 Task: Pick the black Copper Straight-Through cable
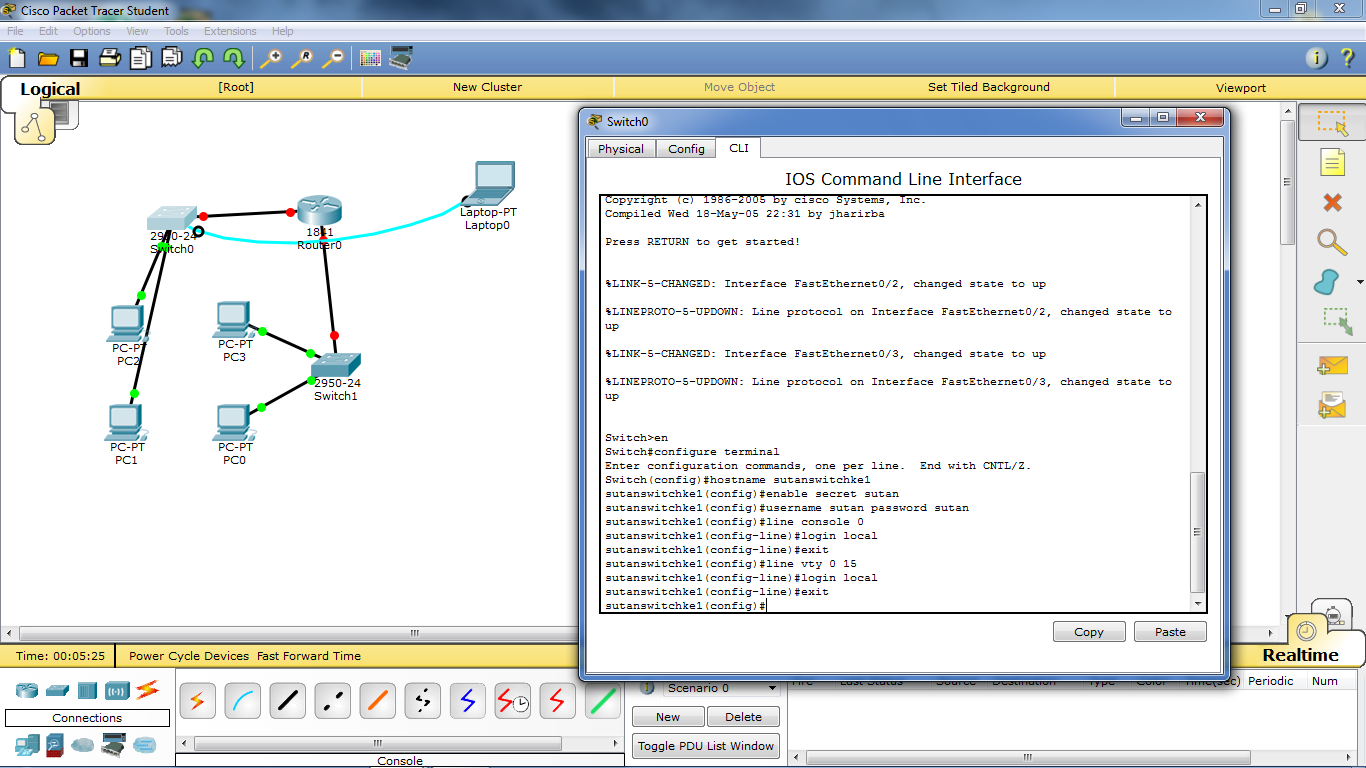tap(288, 701)
